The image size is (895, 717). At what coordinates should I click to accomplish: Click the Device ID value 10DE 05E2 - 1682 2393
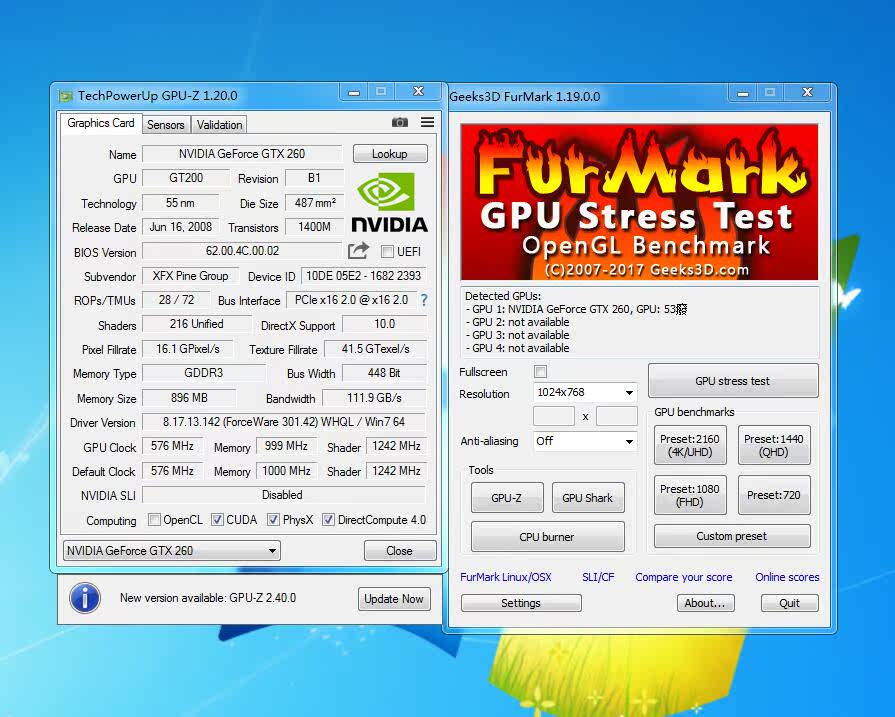tap(364, 276)
